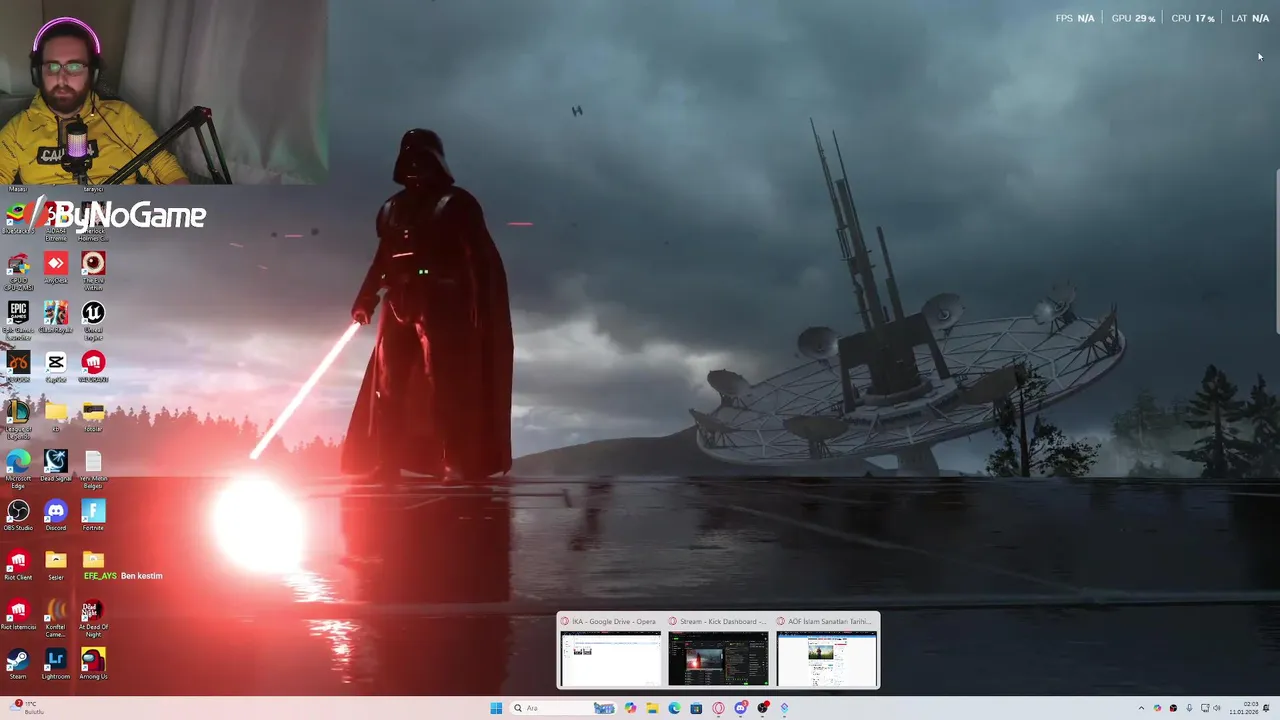
Task: Launch Unreal Engine from the desktop
Action: coord(93,320)
